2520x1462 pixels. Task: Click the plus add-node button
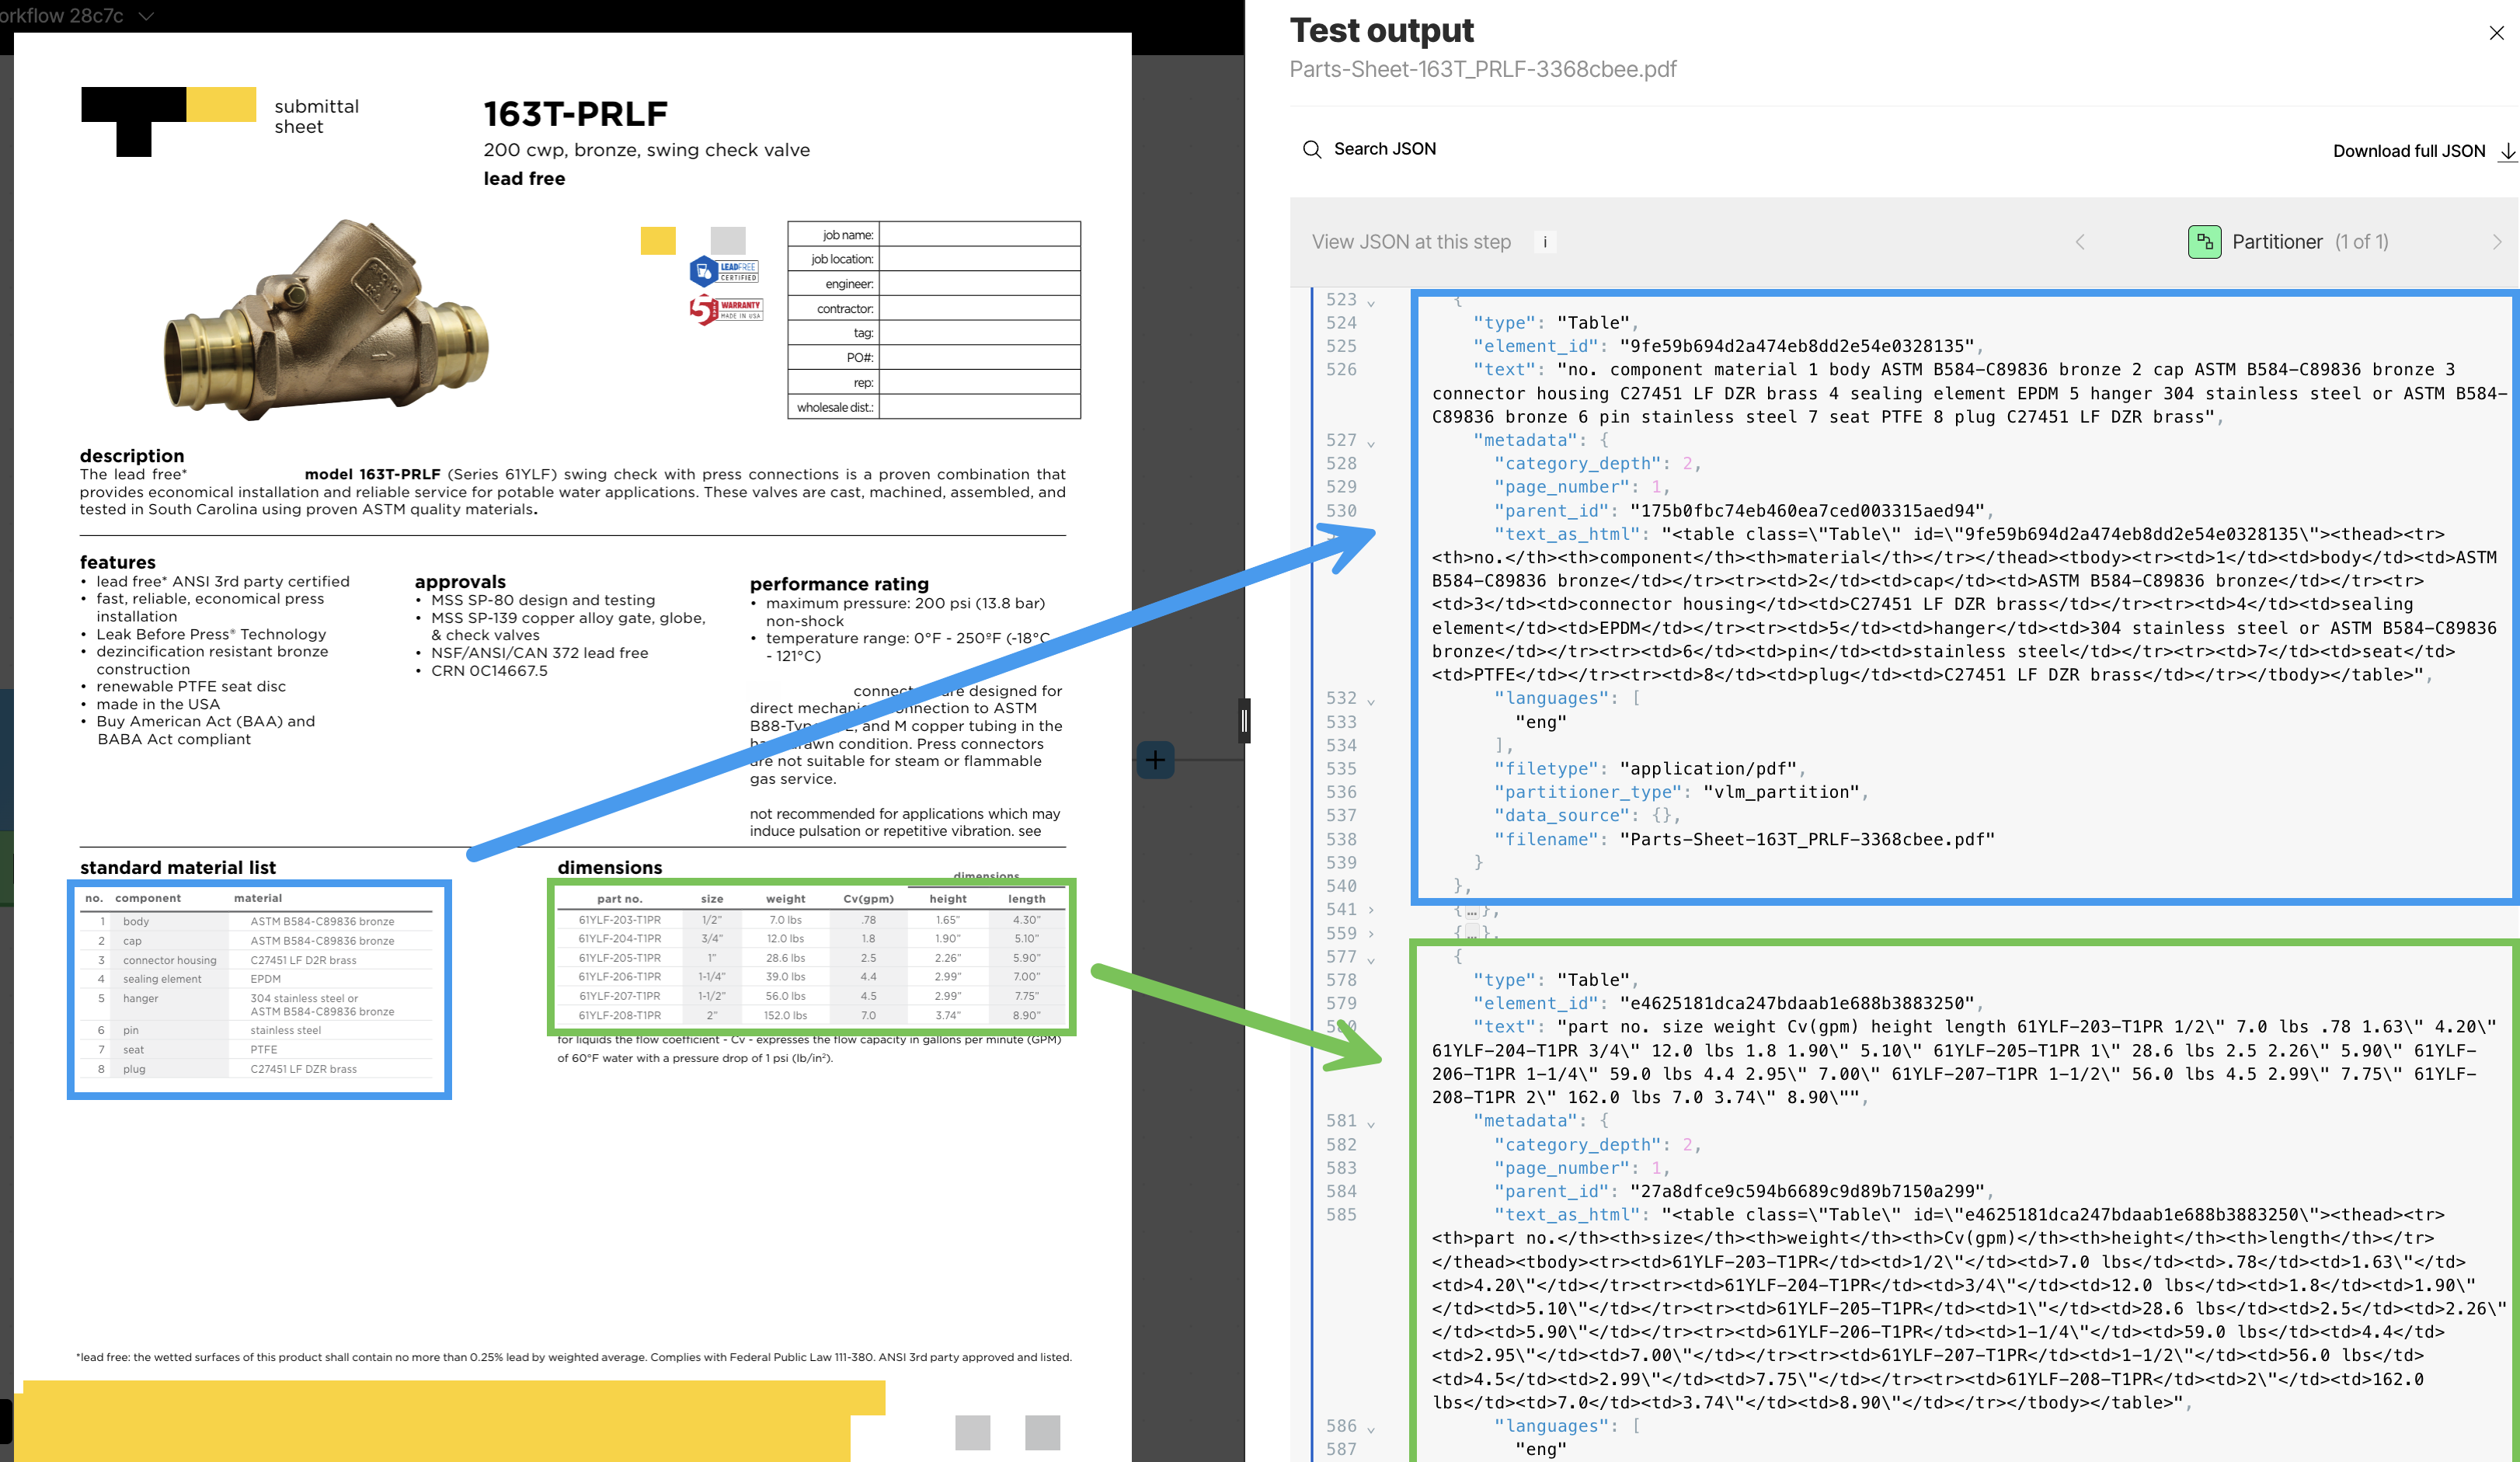click(x=1155, y=760)
